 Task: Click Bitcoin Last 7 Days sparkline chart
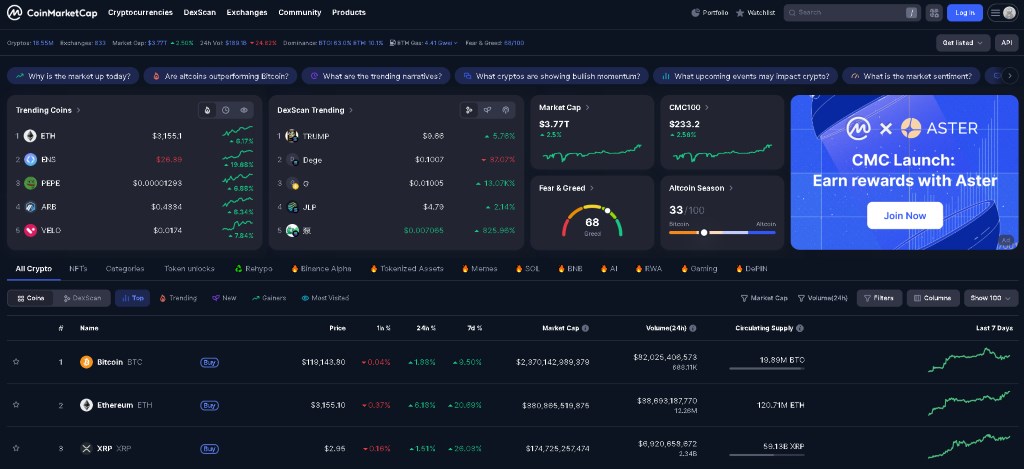point(969,360)
